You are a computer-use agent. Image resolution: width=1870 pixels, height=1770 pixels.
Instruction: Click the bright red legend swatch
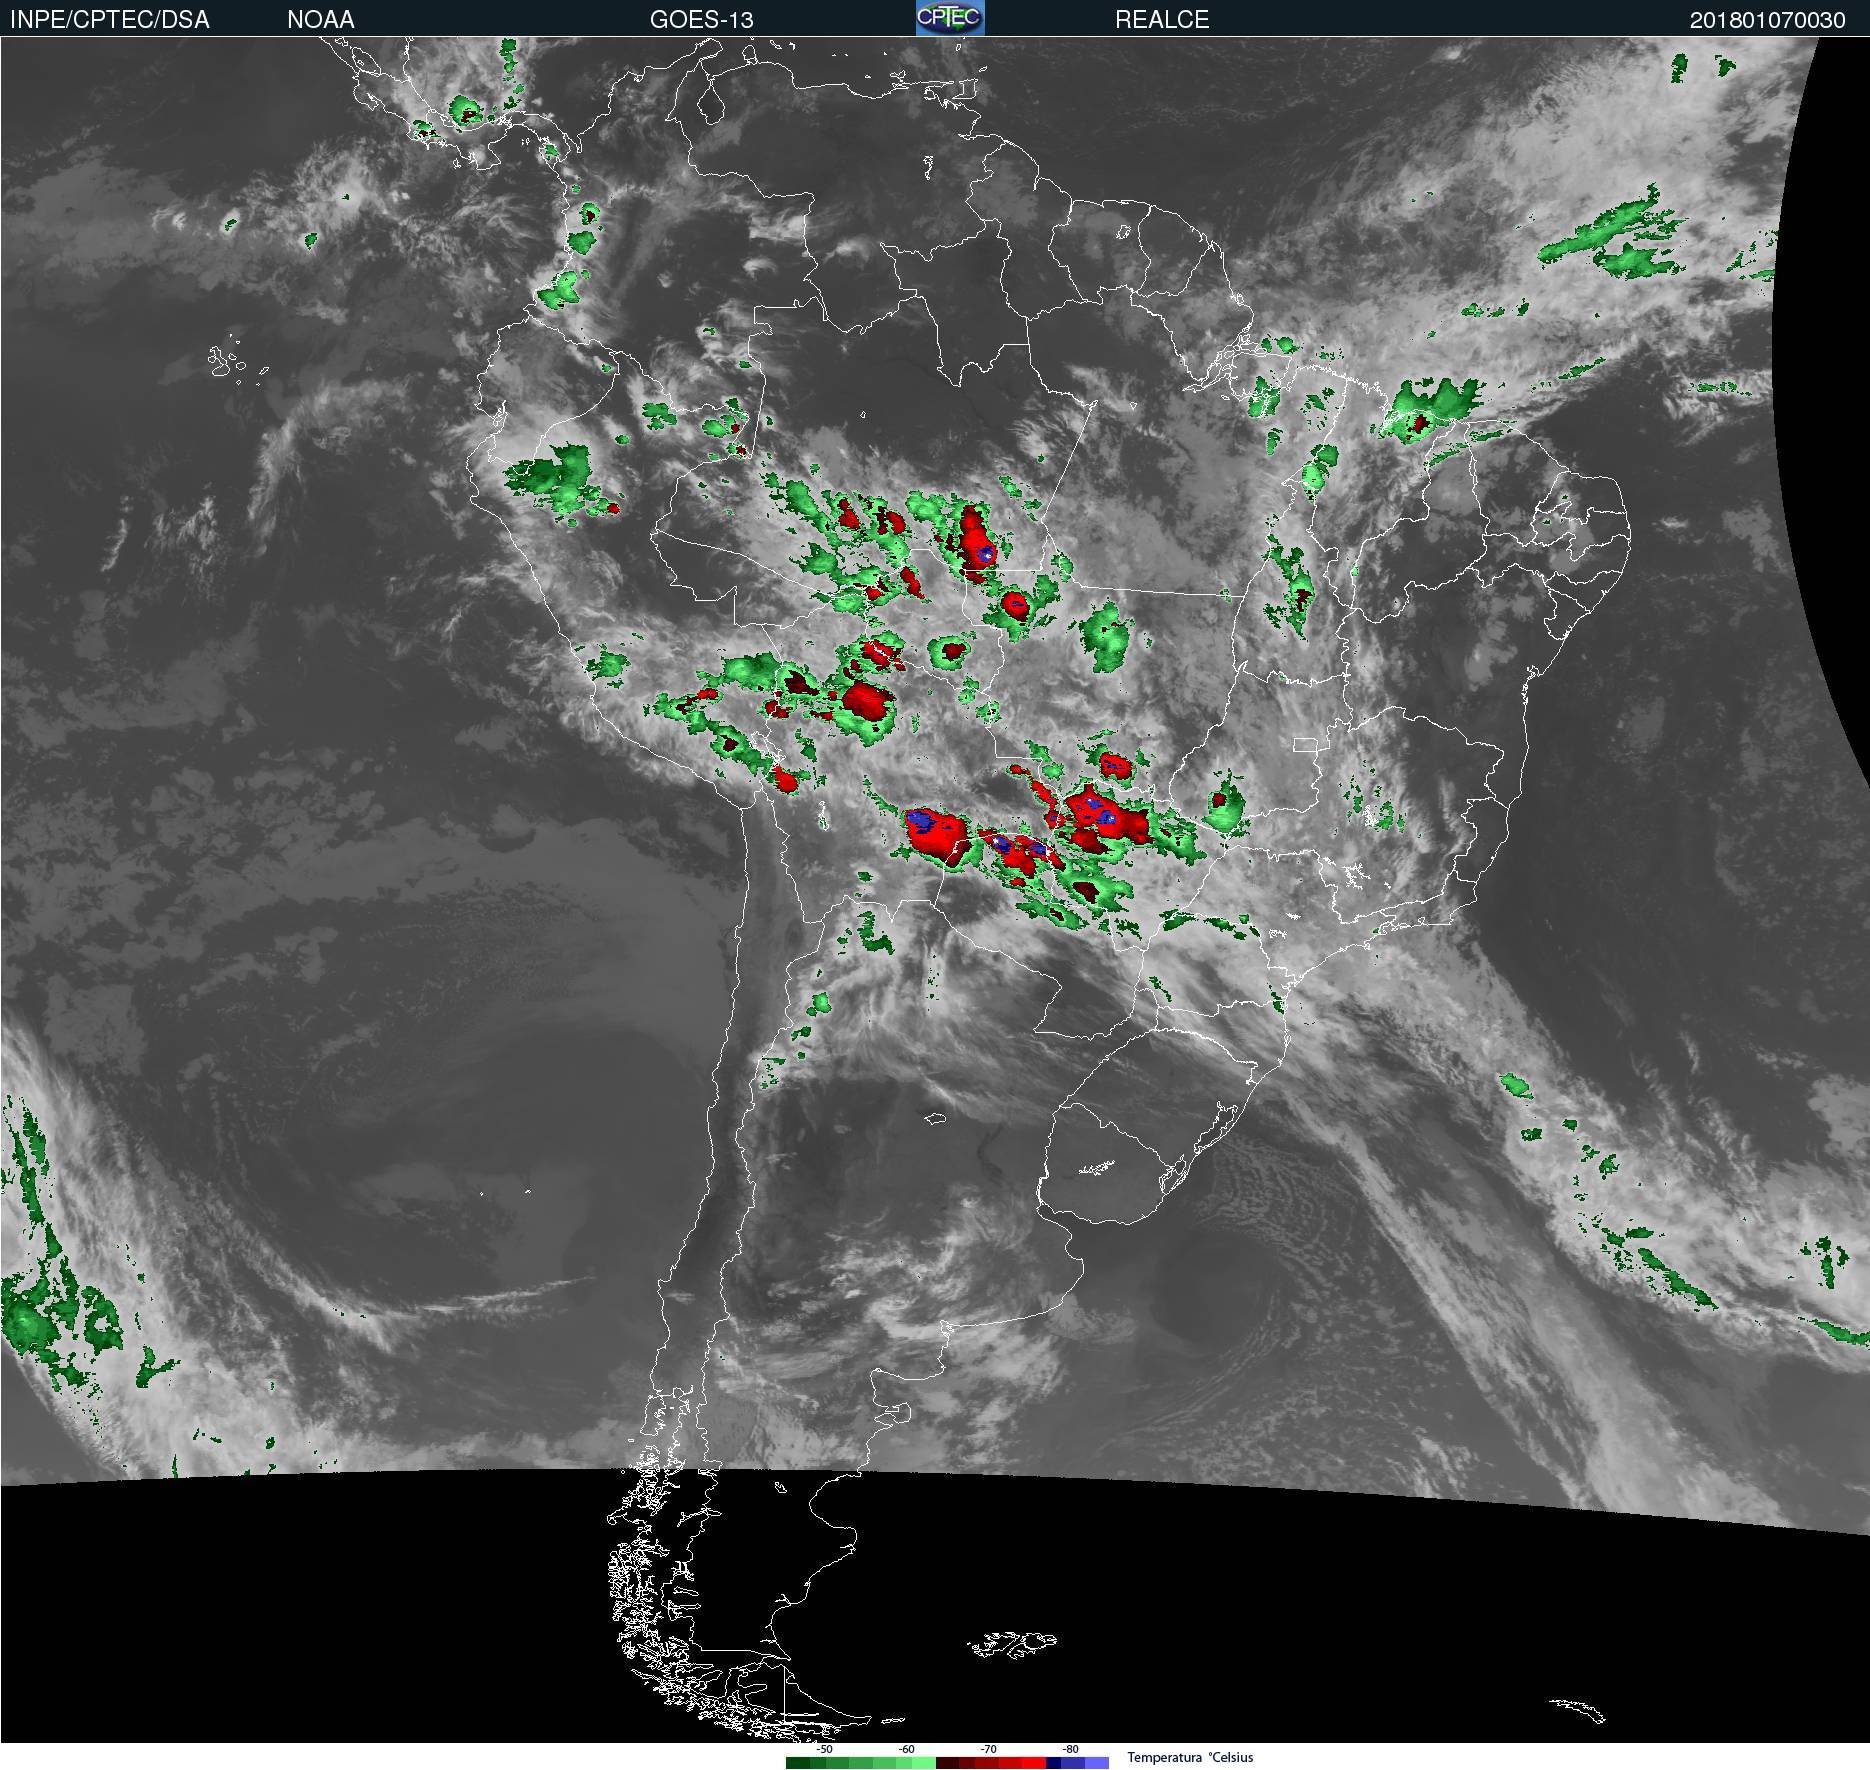pos(1033,1763)
